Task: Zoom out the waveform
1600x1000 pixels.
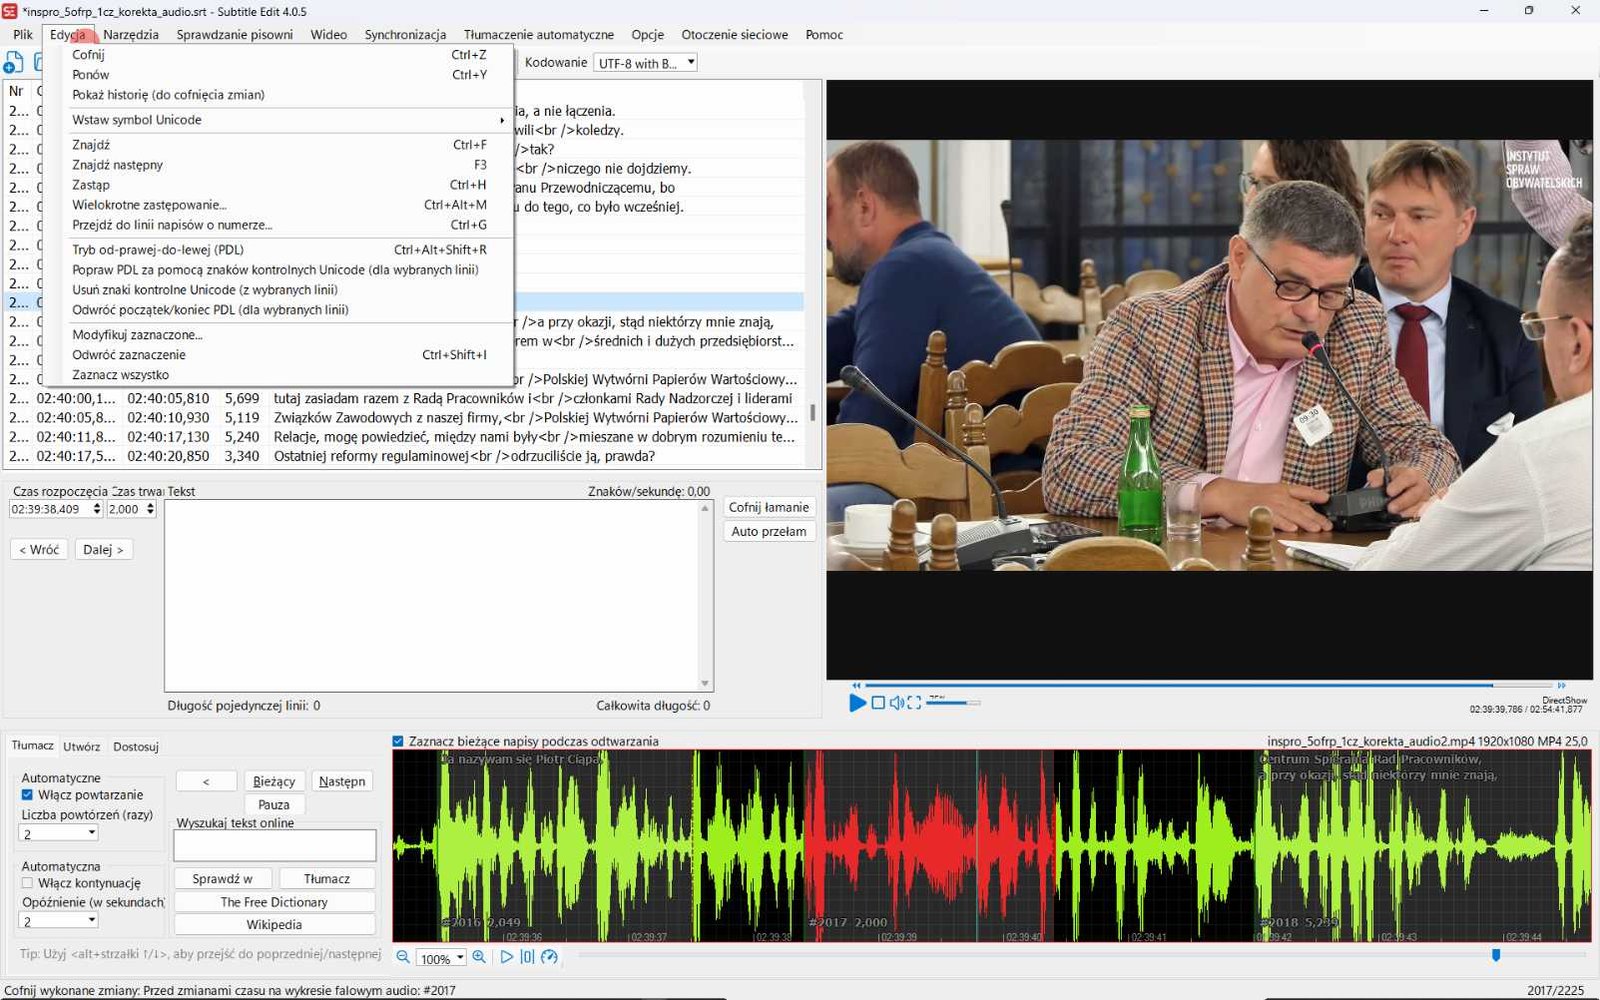Action: click(403, 957)
